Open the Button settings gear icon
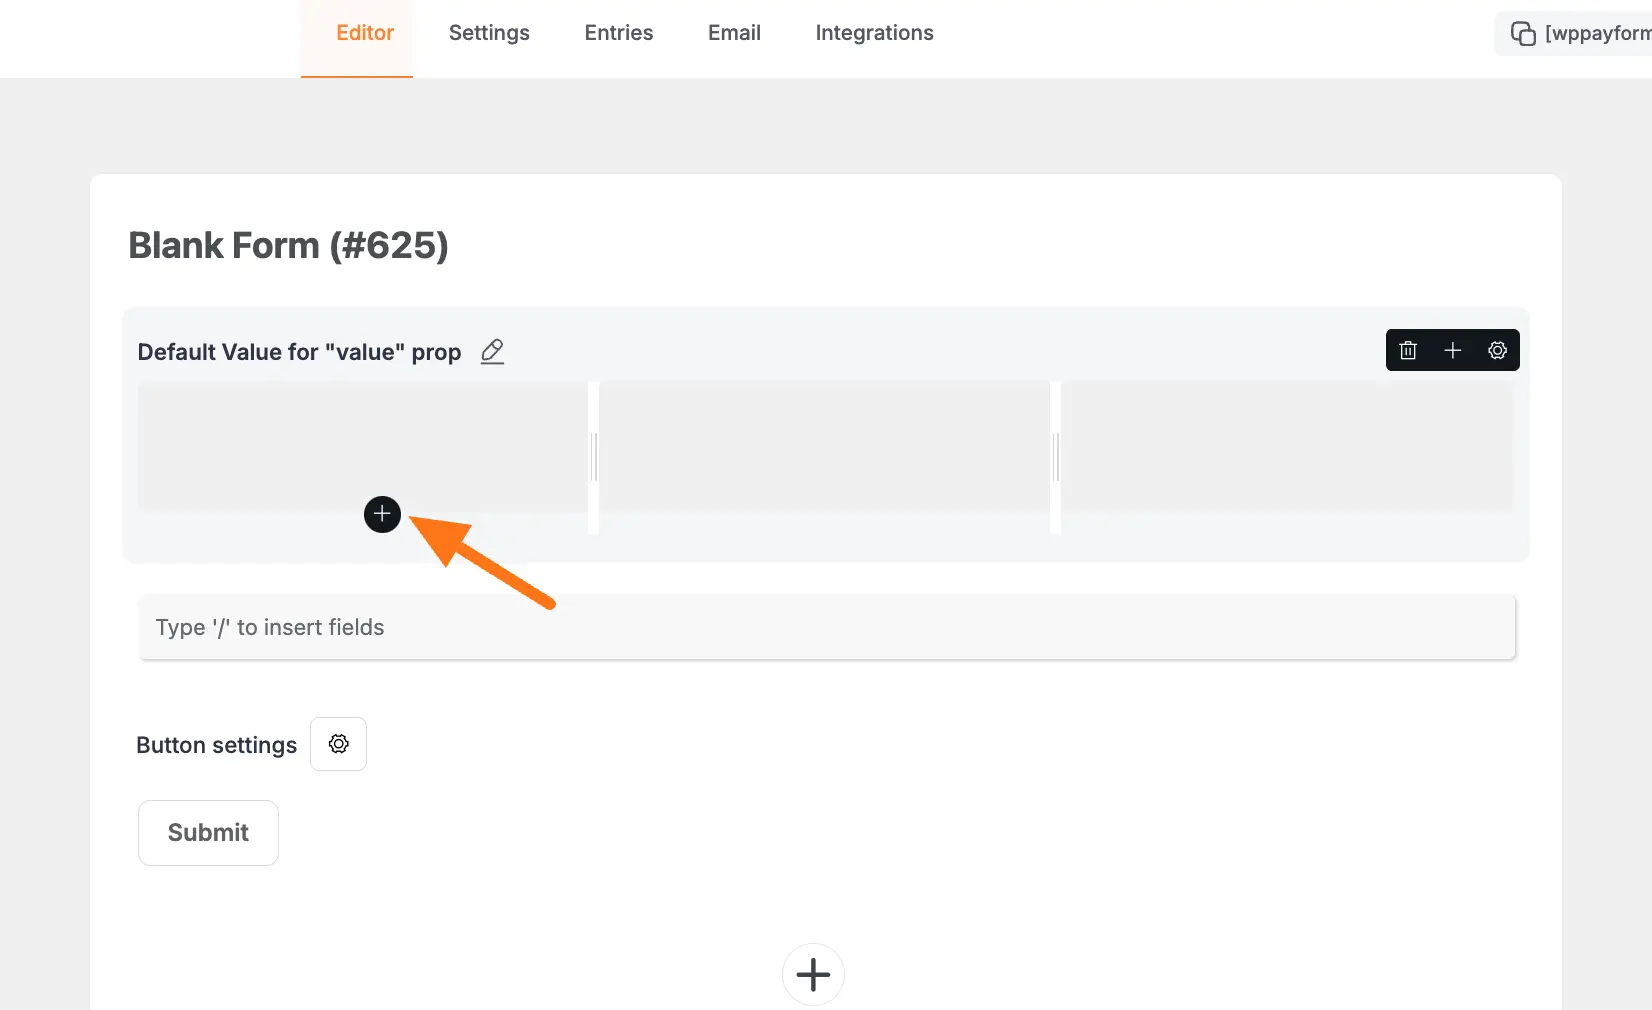Image resolution: width=1652 pixels, height=1010 pixels. 338,744
